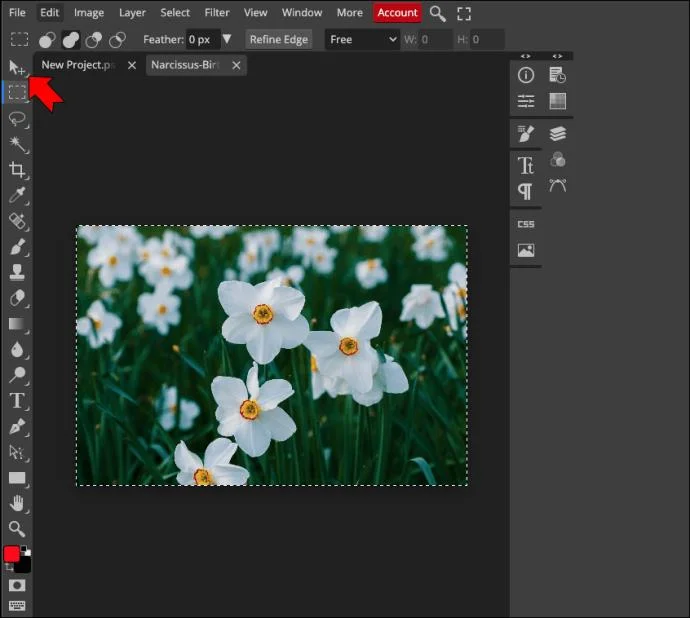Toggle Quick Mask mode
The width and height of the screenshot is (690, 618).
pos(17,585)
